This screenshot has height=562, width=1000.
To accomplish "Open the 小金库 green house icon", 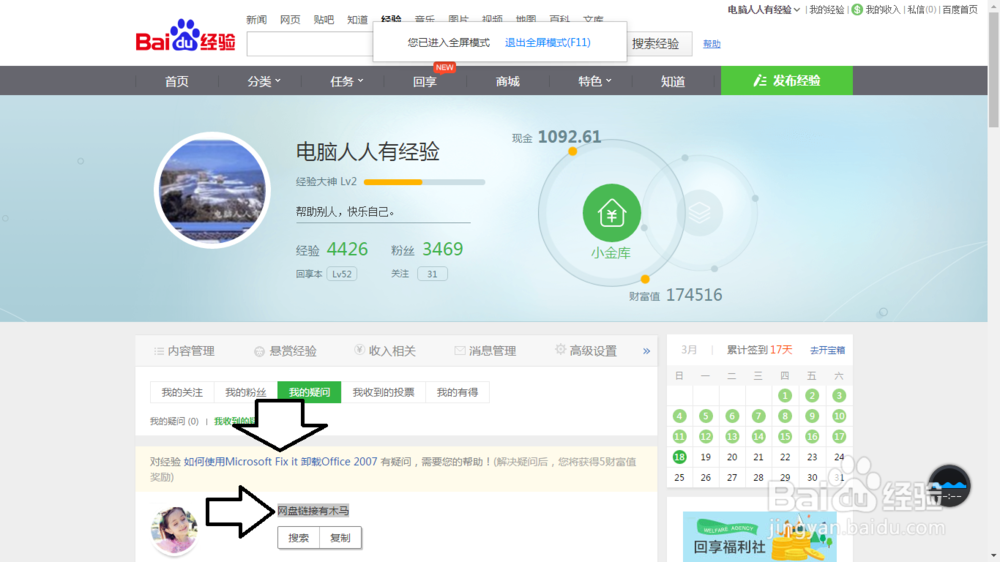I will (612, 213).
